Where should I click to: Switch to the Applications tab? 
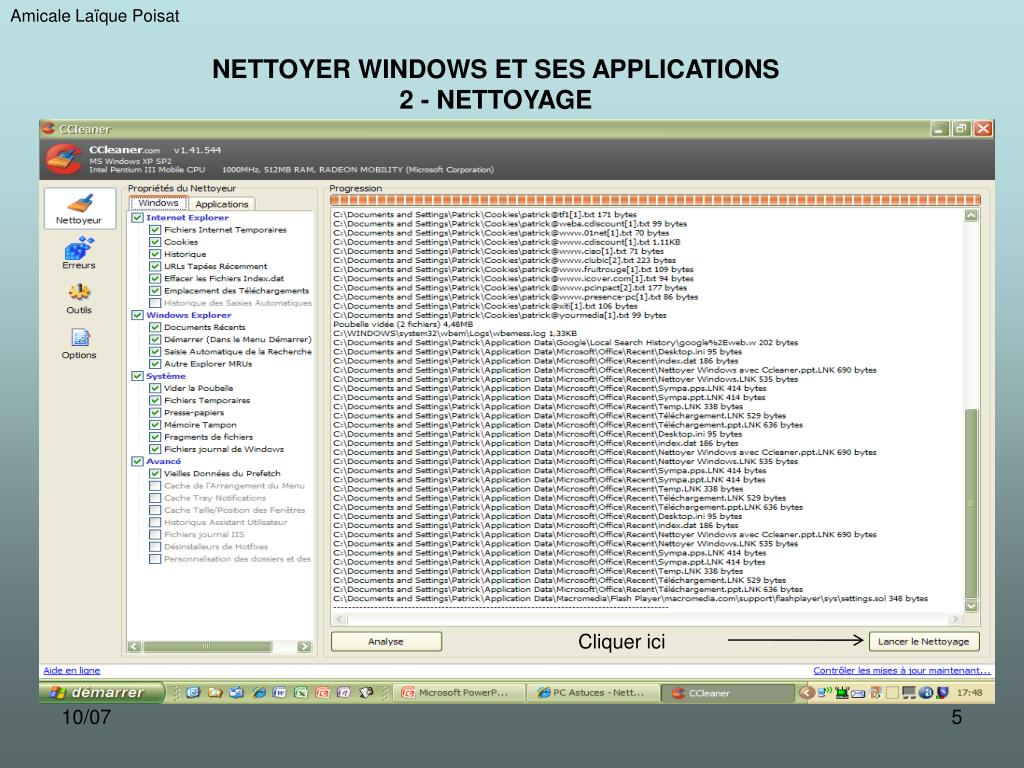click(x=222, y=204)
